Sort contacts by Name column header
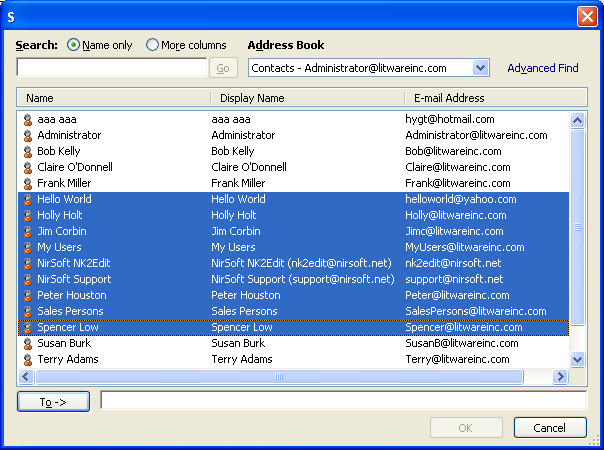 (x=112, y=98)
